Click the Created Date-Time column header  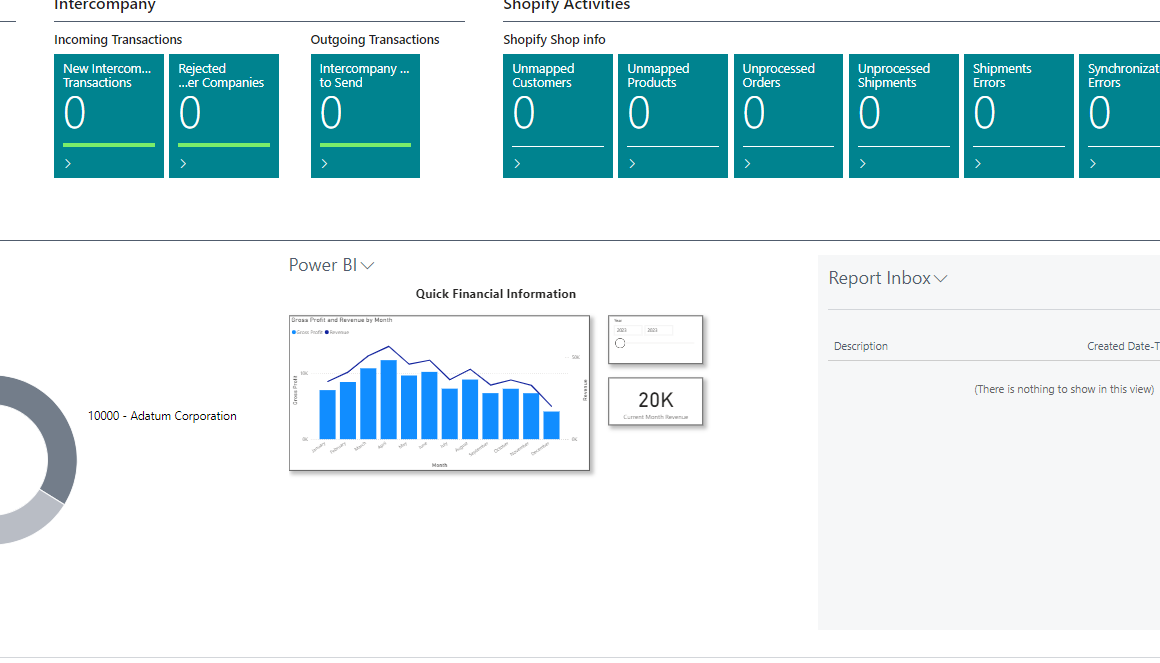coord(1122,346)
